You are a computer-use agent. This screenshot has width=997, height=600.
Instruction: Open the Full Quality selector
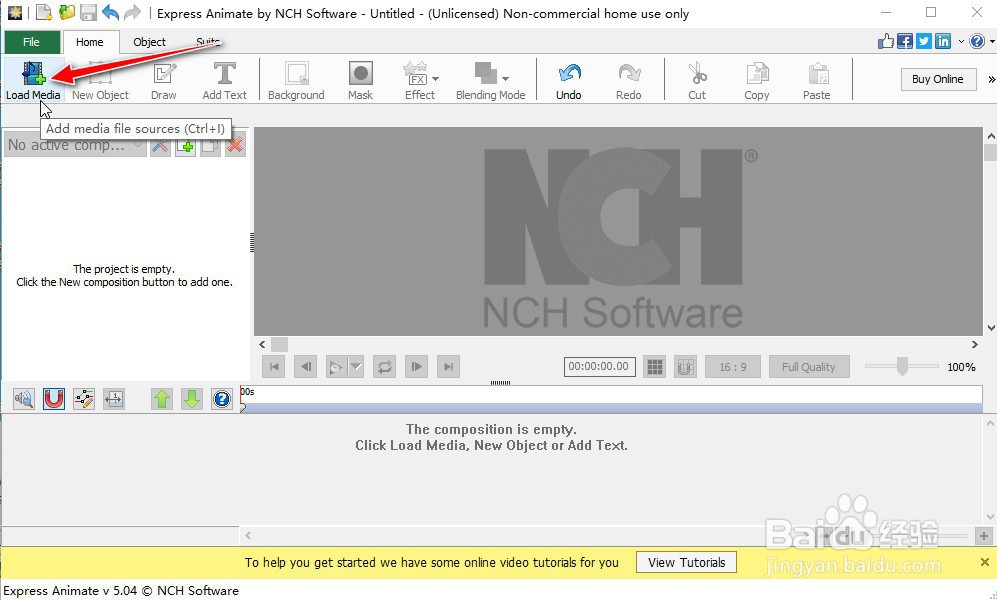pos(809,367)
